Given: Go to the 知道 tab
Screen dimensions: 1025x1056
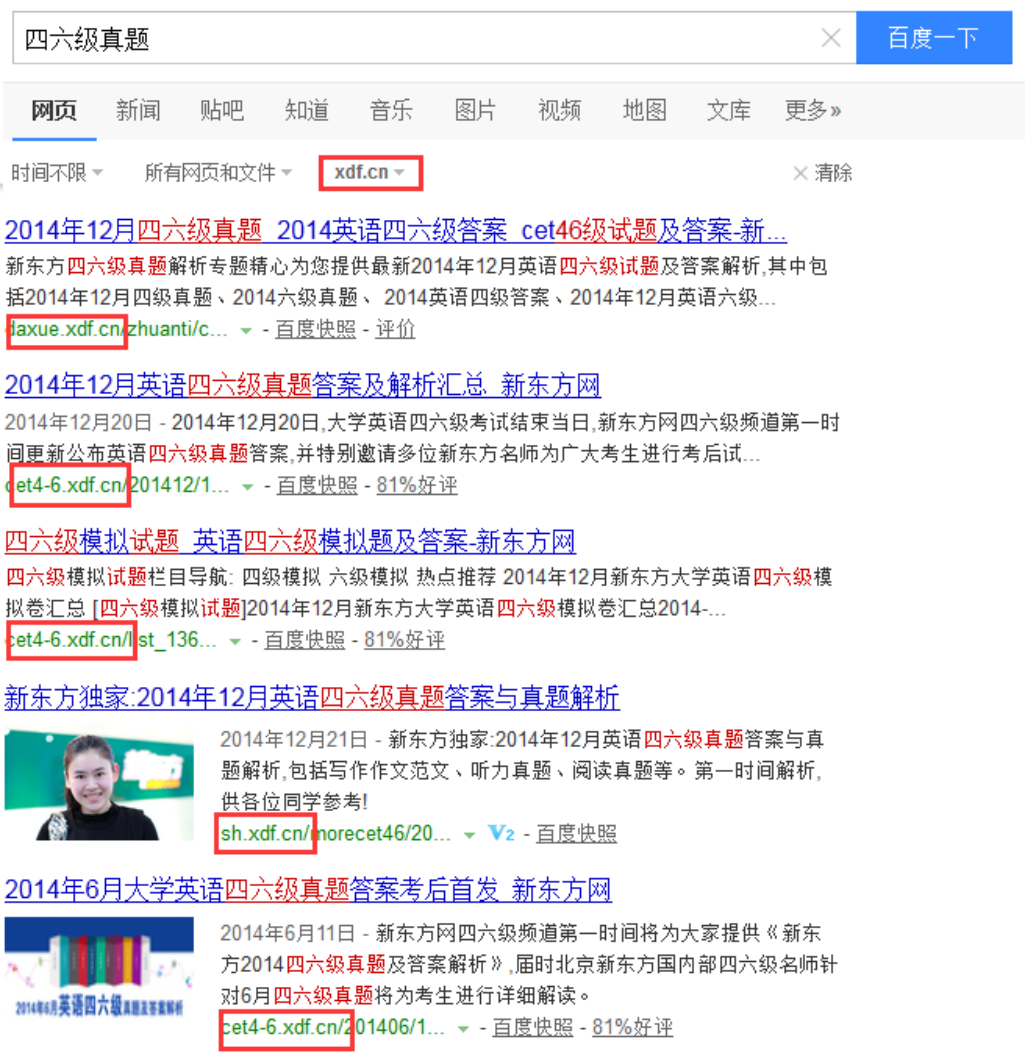Looking at the screenshot, I should pos(306,110).
